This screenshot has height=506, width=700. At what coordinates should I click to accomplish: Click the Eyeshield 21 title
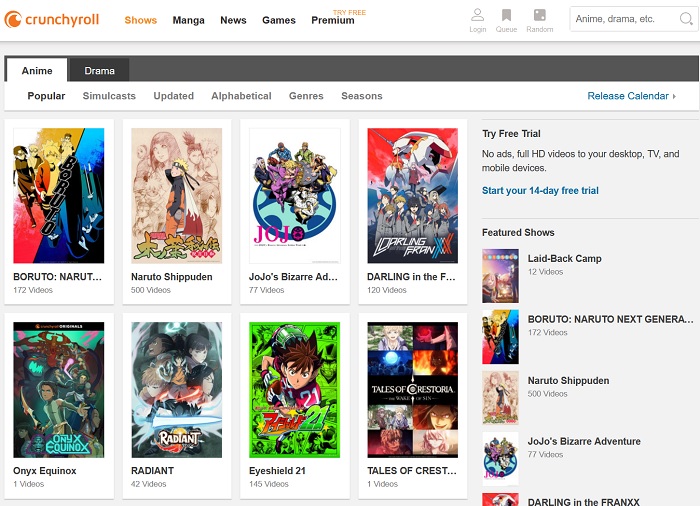(x=277, y=471)
